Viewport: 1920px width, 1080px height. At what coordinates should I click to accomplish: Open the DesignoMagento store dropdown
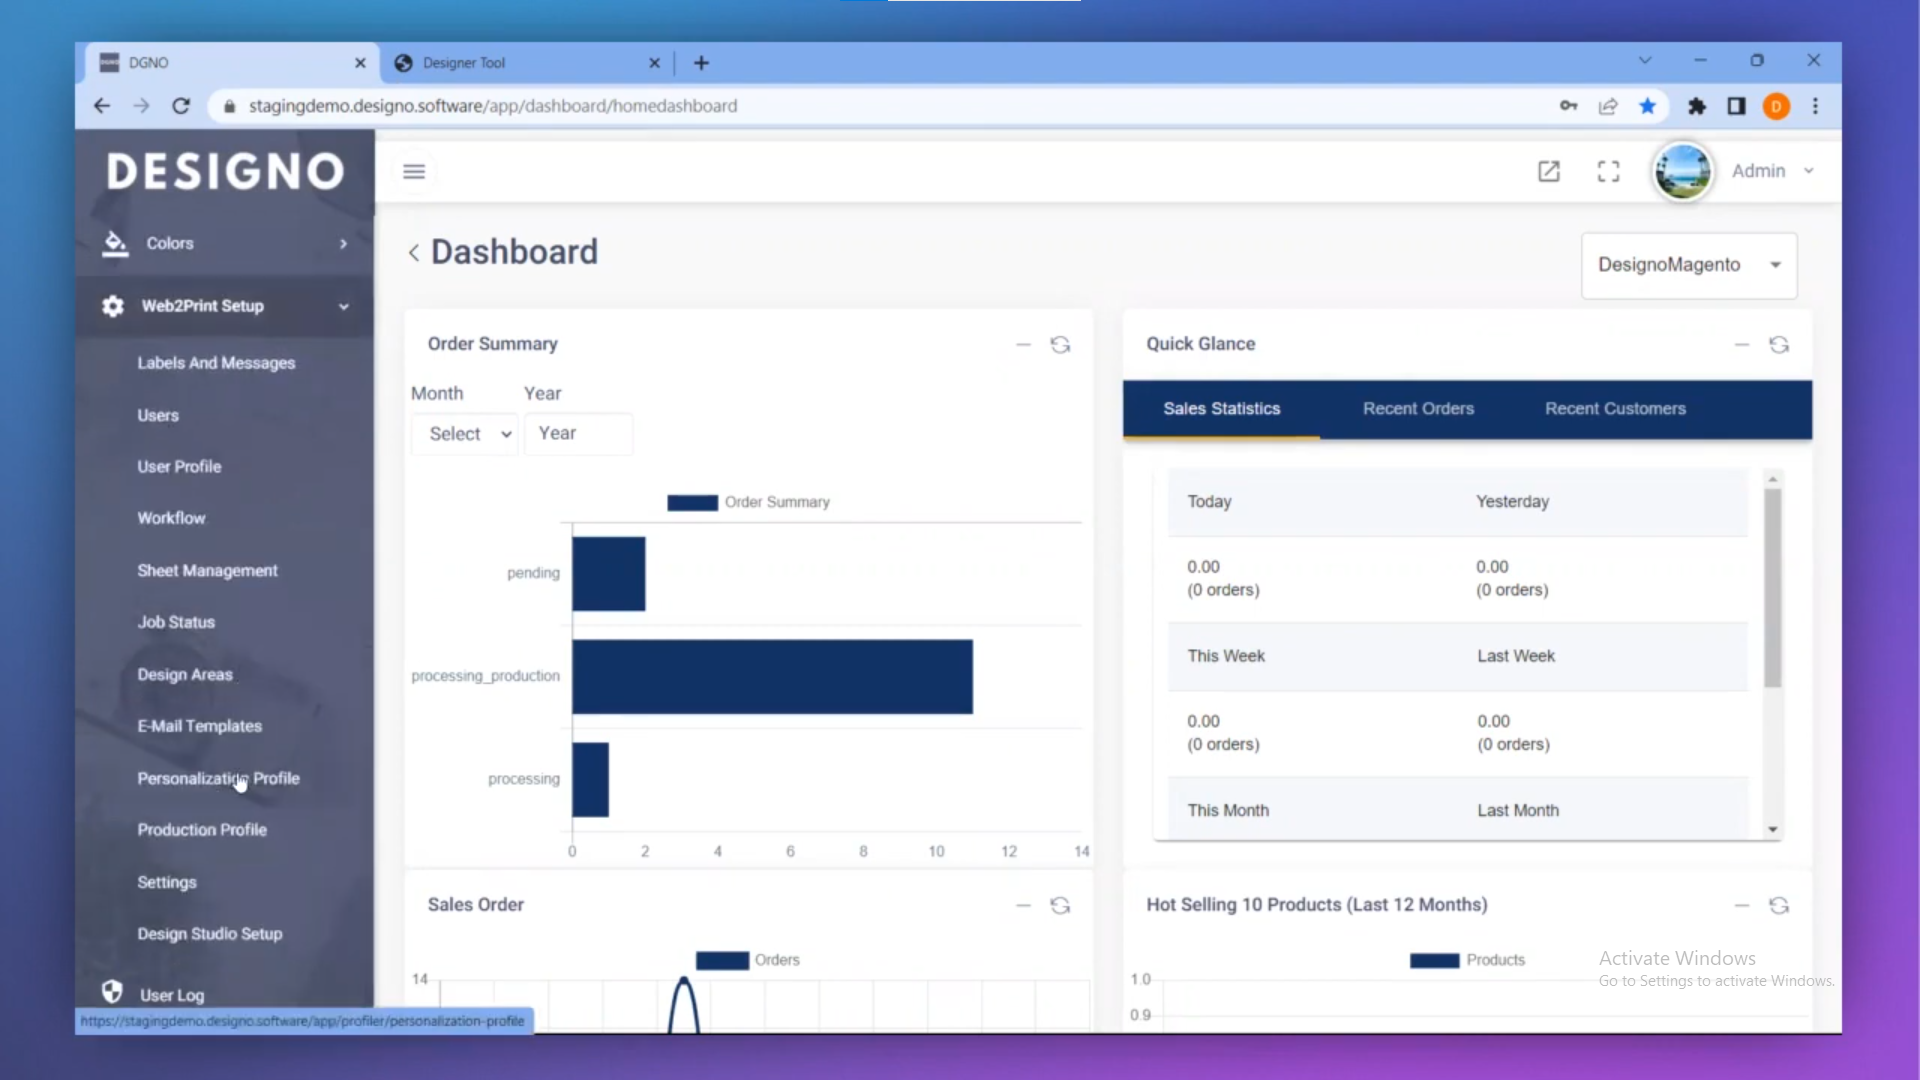tap(1689, 265)
